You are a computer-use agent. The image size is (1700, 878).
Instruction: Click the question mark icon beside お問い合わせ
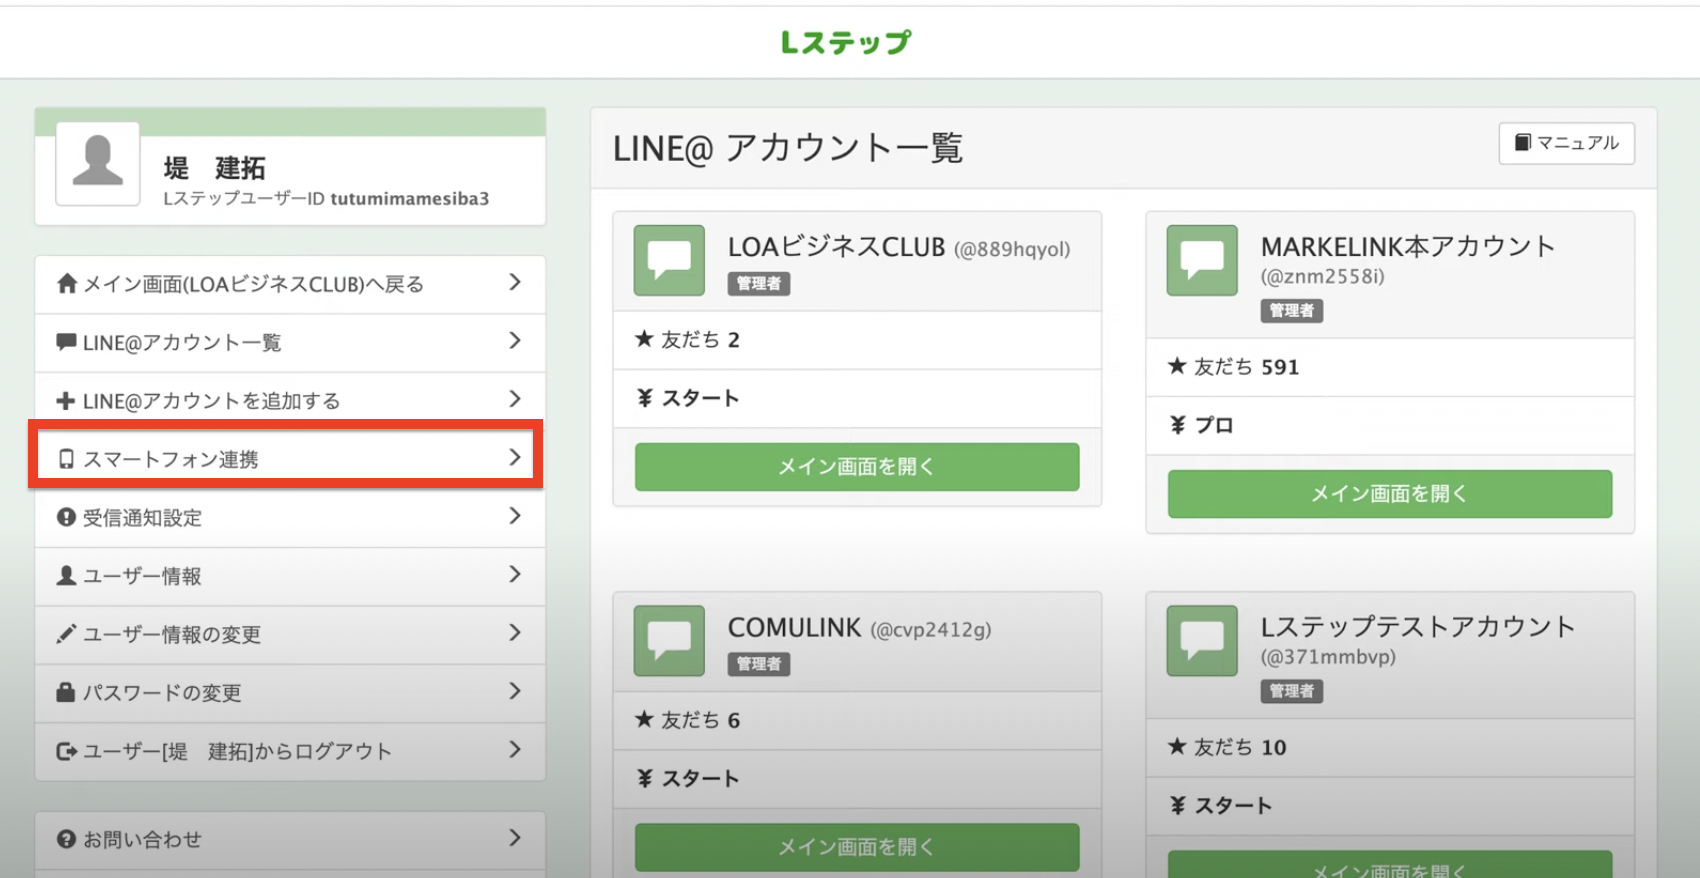click(x=66, y=839)
